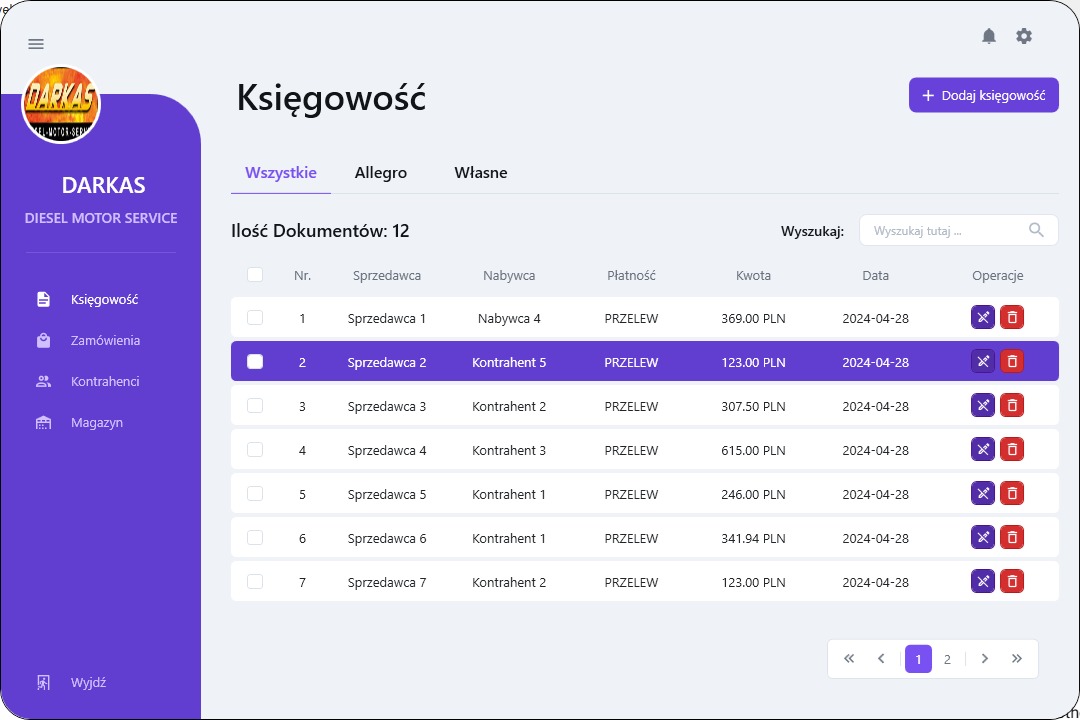Check the checkbox for row Sprzedawca 5

pos(255,493)
